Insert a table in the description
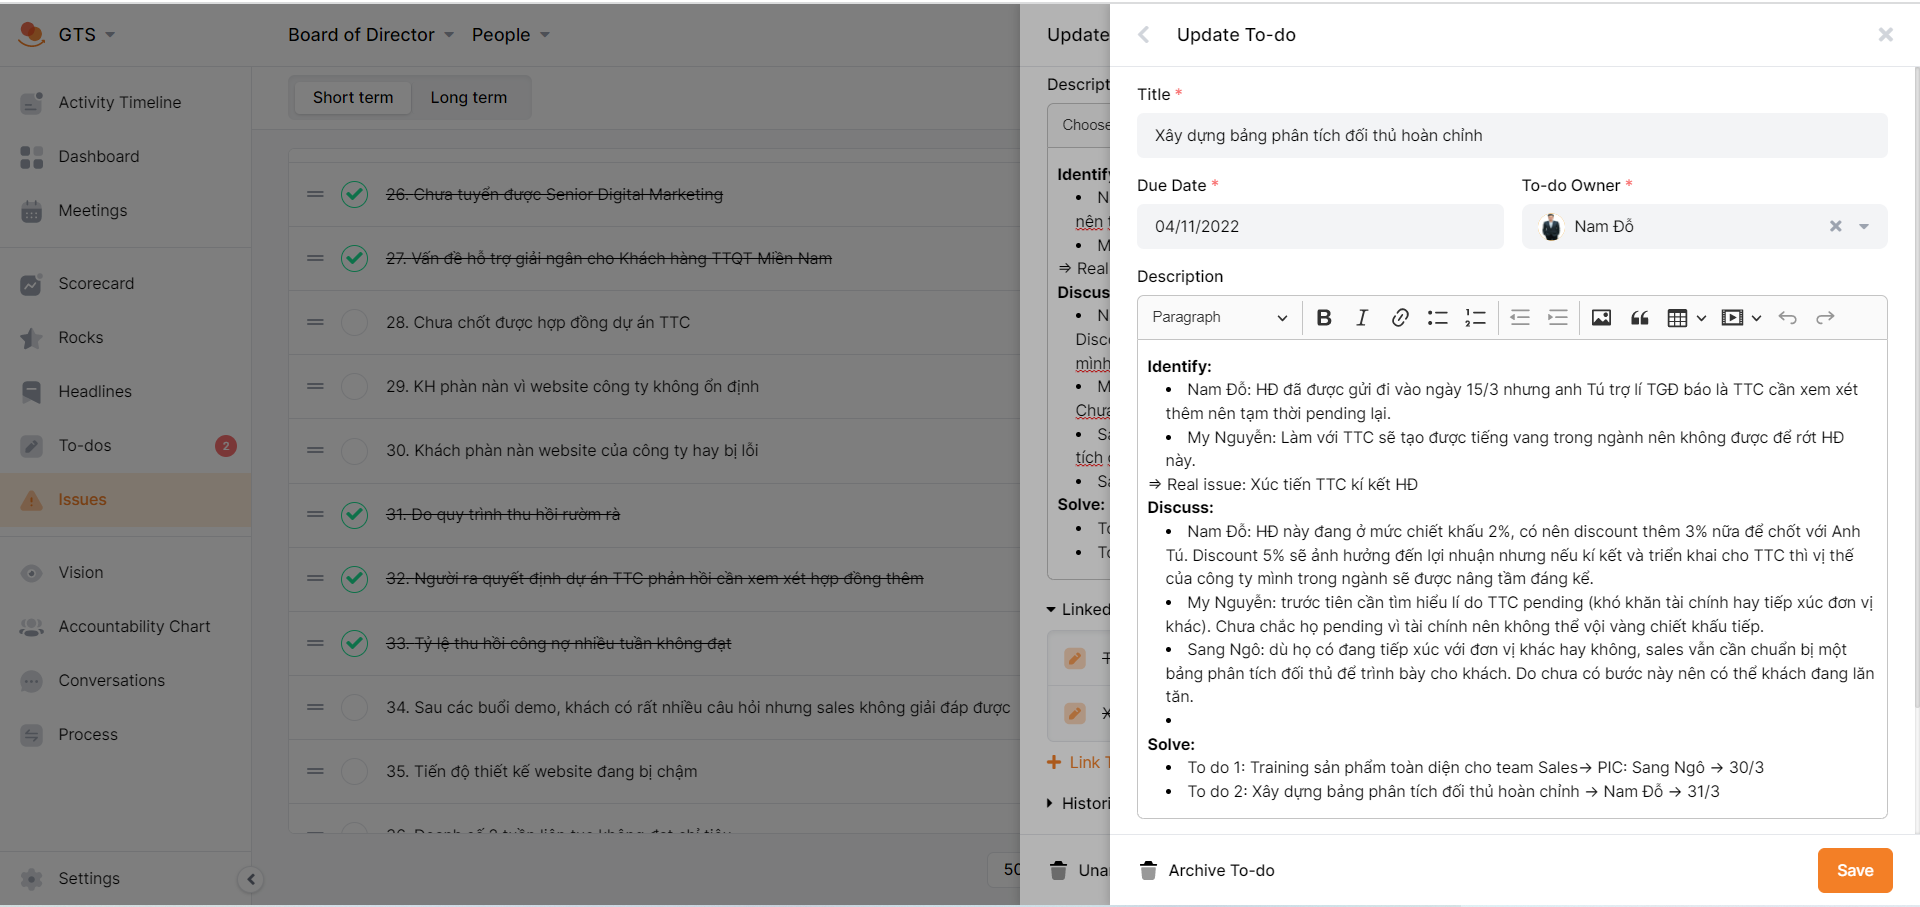The image size is (1920, 907). tap(1677, 318)
